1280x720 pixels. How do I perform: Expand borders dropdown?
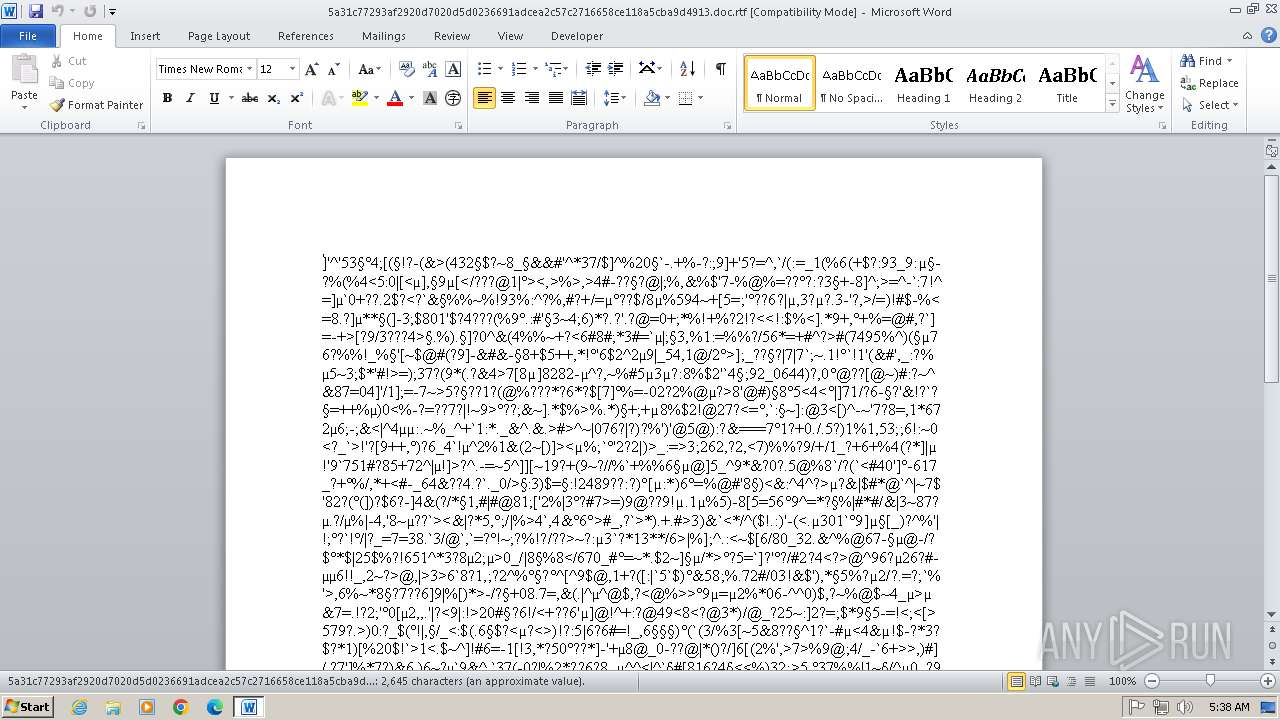(700, 98)
